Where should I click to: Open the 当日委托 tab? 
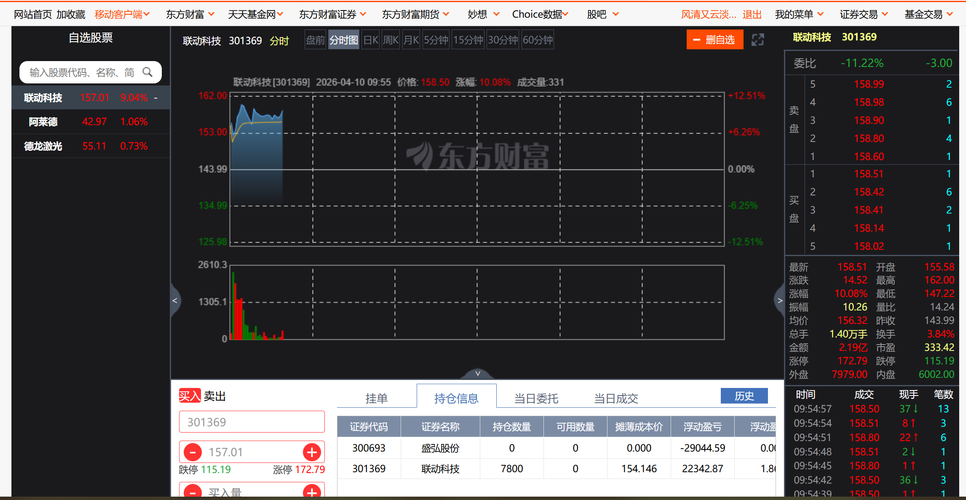click(x=536, y=398)
